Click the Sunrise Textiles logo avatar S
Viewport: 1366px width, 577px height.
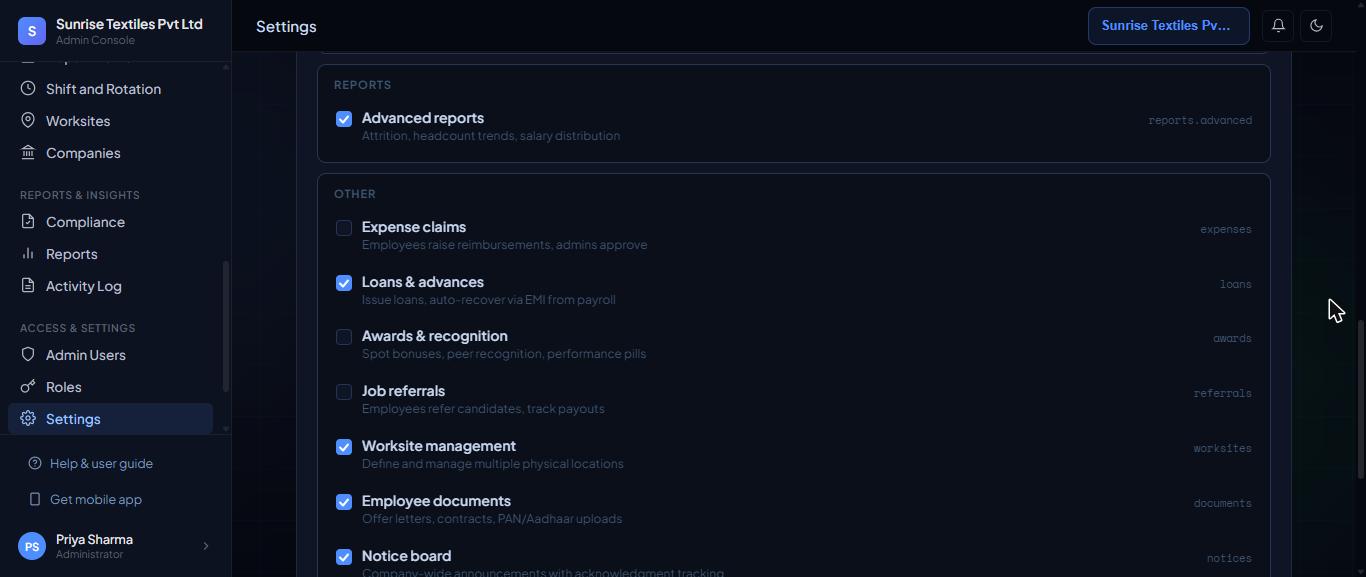32,31
